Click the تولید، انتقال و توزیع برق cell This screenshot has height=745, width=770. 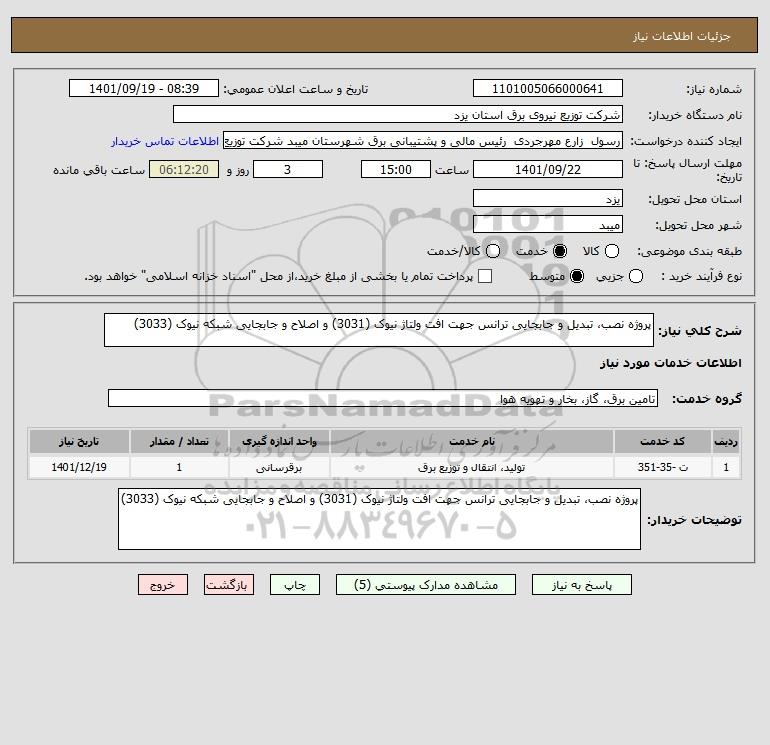pyautogui.click(x=471, y=467)
